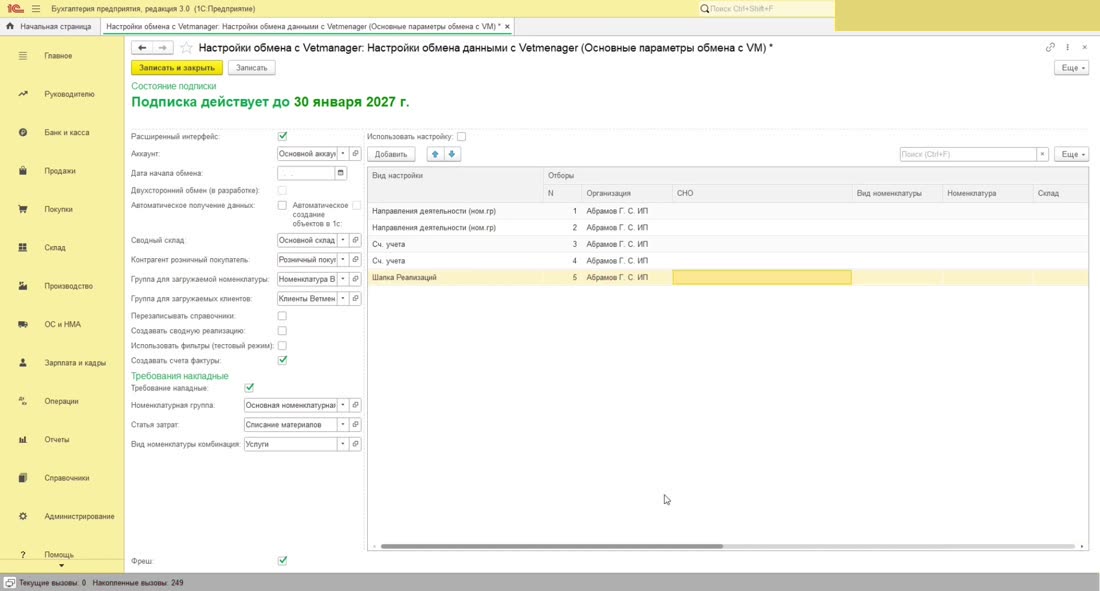Expand the Аккаунт dropdown list

click(x=343, y=153)
